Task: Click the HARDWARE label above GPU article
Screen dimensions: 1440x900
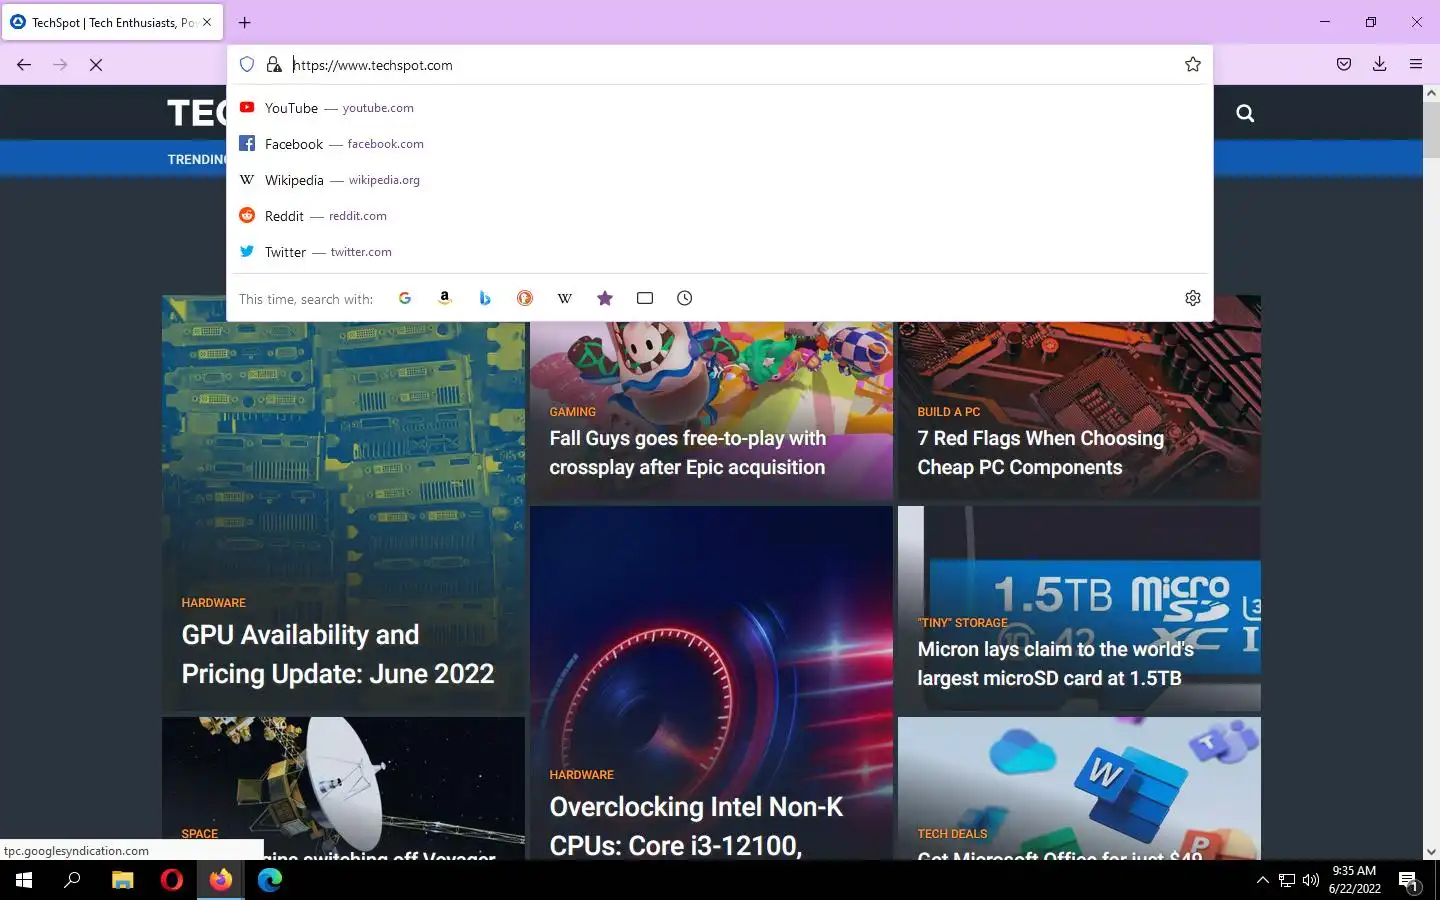Action: coord(213,603)
